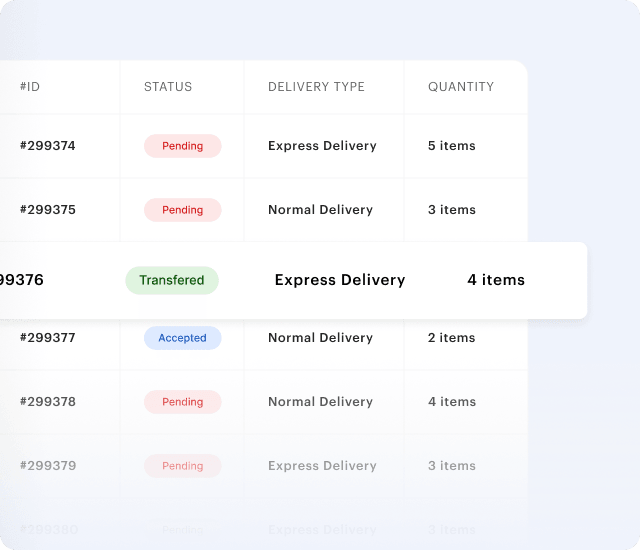Select order #299378 ID cell
Screen dimensions: 640x550
tap(48, 402)
